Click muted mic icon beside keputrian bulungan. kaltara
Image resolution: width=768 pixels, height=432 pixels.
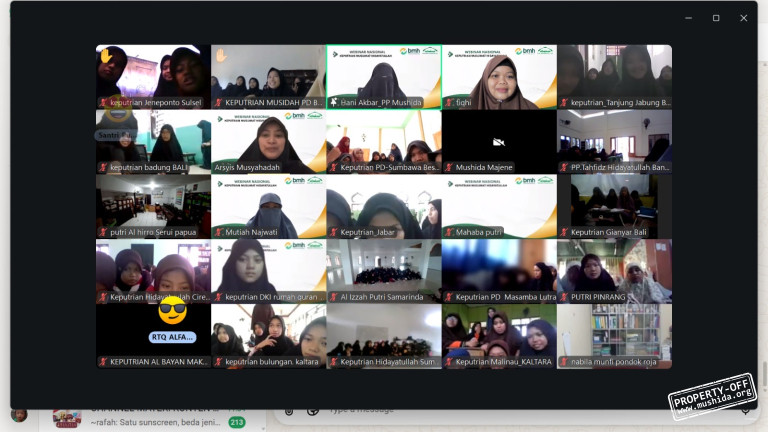pyautogui.click(x=219, y=362)
